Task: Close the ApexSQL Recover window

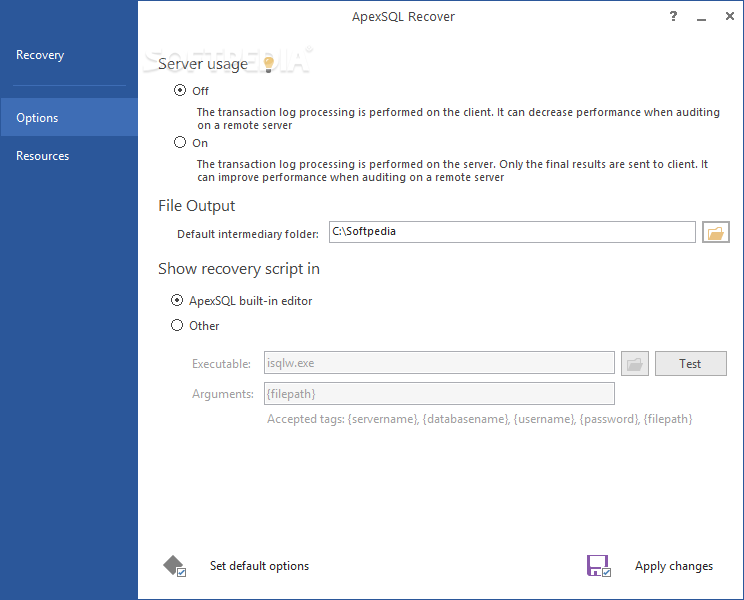Action: (x=730, y=17)
